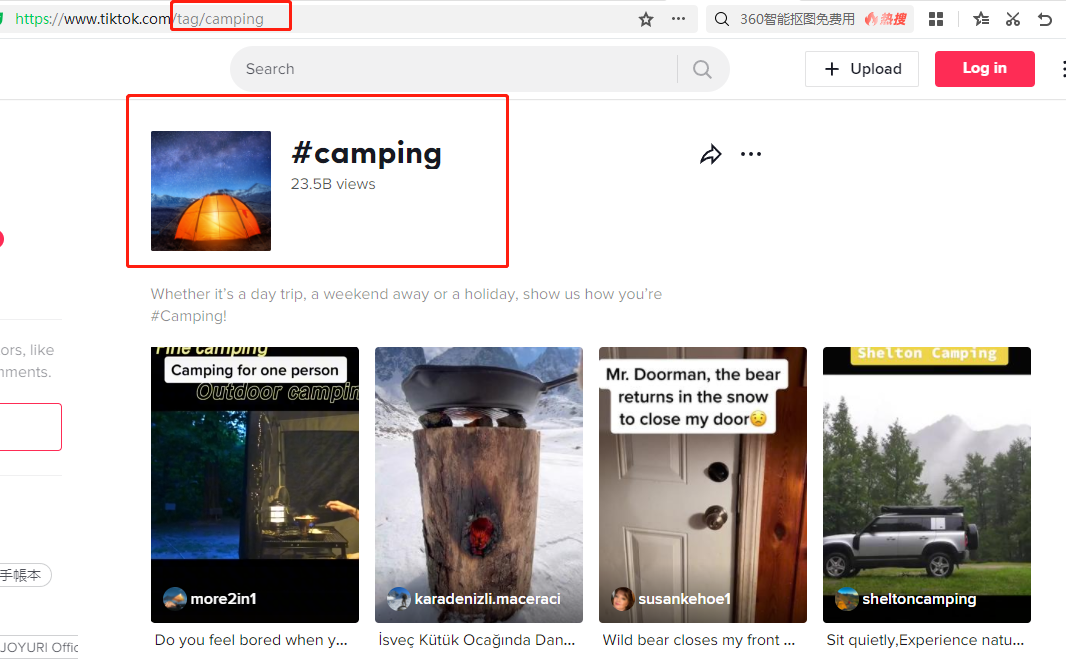Open the browser extensions grid icon
The width and height of the screenshot is (1066, 666).
click(936, 19)
